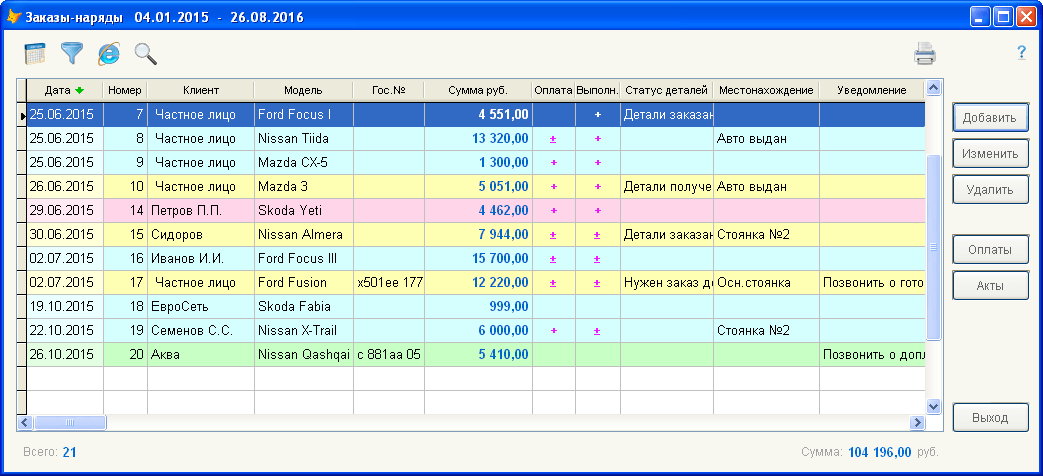The height and width of the screenshot is (476, 1043).
Task: Select the Nissan X-Trail cell
Action: pos(303,330)
